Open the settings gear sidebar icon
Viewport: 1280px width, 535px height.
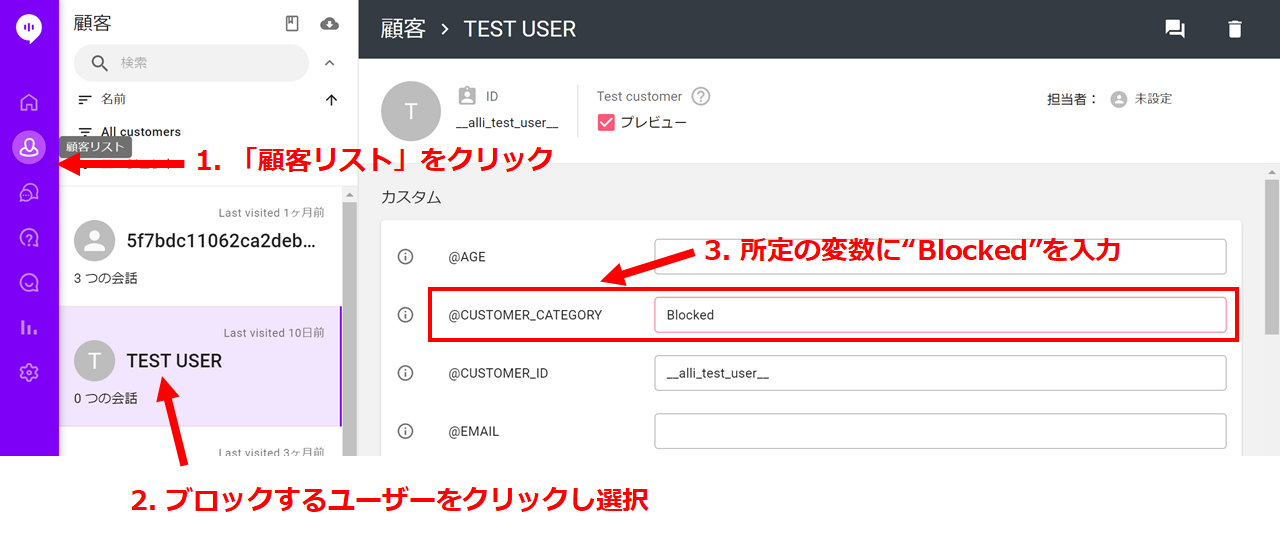point(29,373)
